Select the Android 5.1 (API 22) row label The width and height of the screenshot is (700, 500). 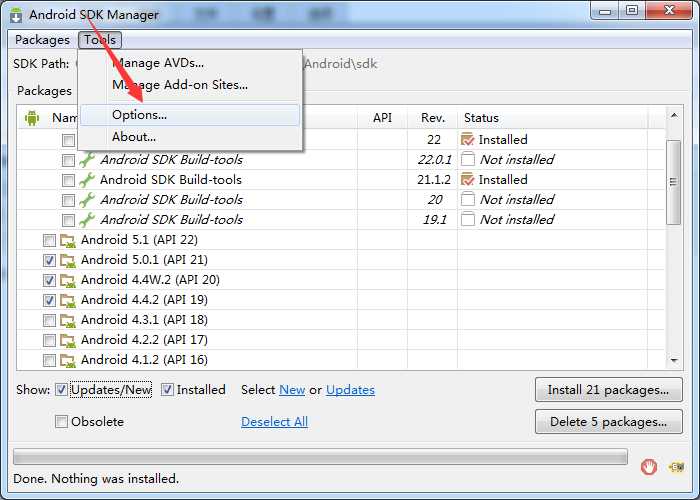coord(139,240)
